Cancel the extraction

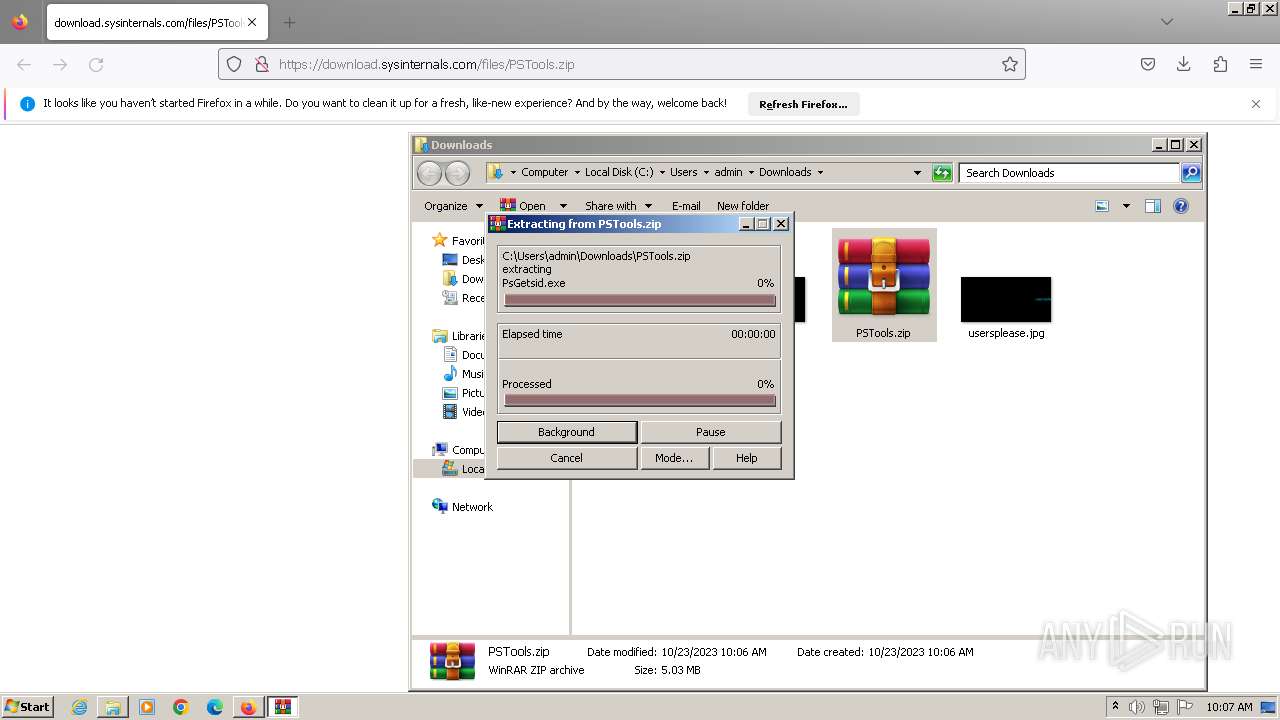click(566, 458)
